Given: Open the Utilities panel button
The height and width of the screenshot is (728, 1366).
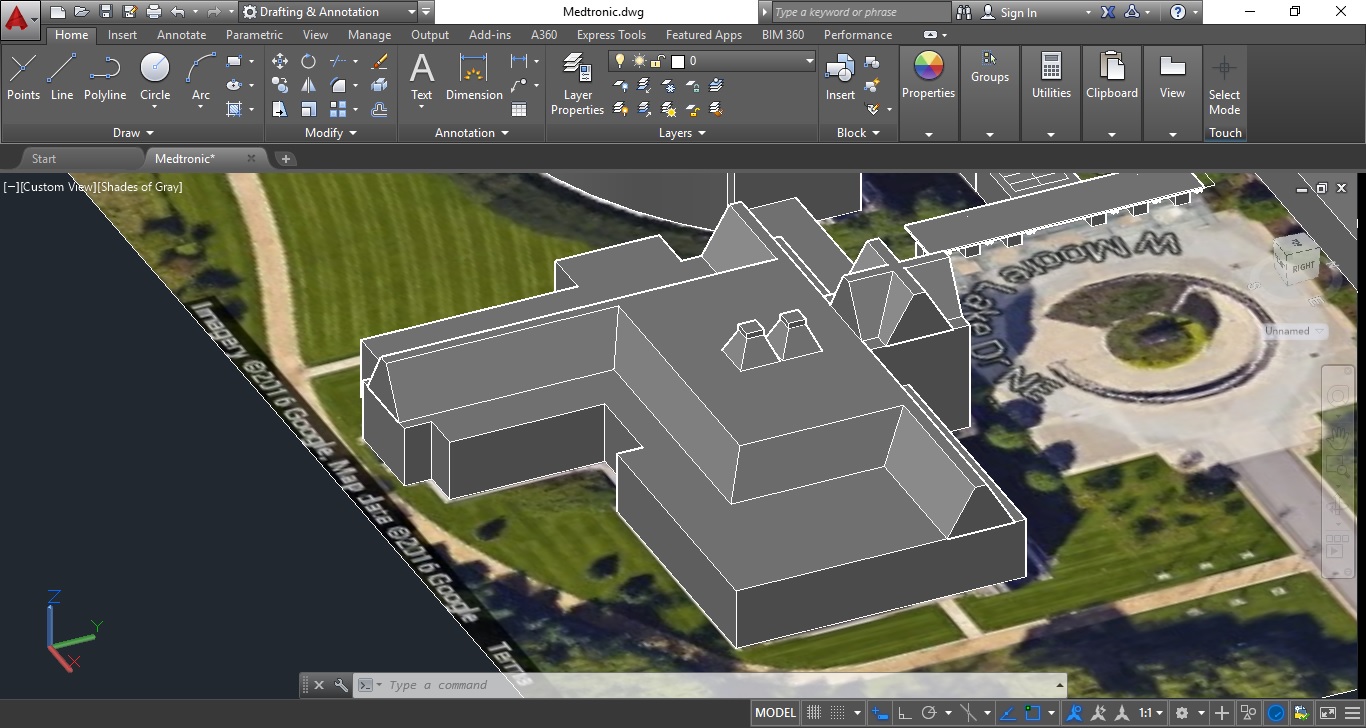Looking at the screenshot, I should tap(1051, 92).
